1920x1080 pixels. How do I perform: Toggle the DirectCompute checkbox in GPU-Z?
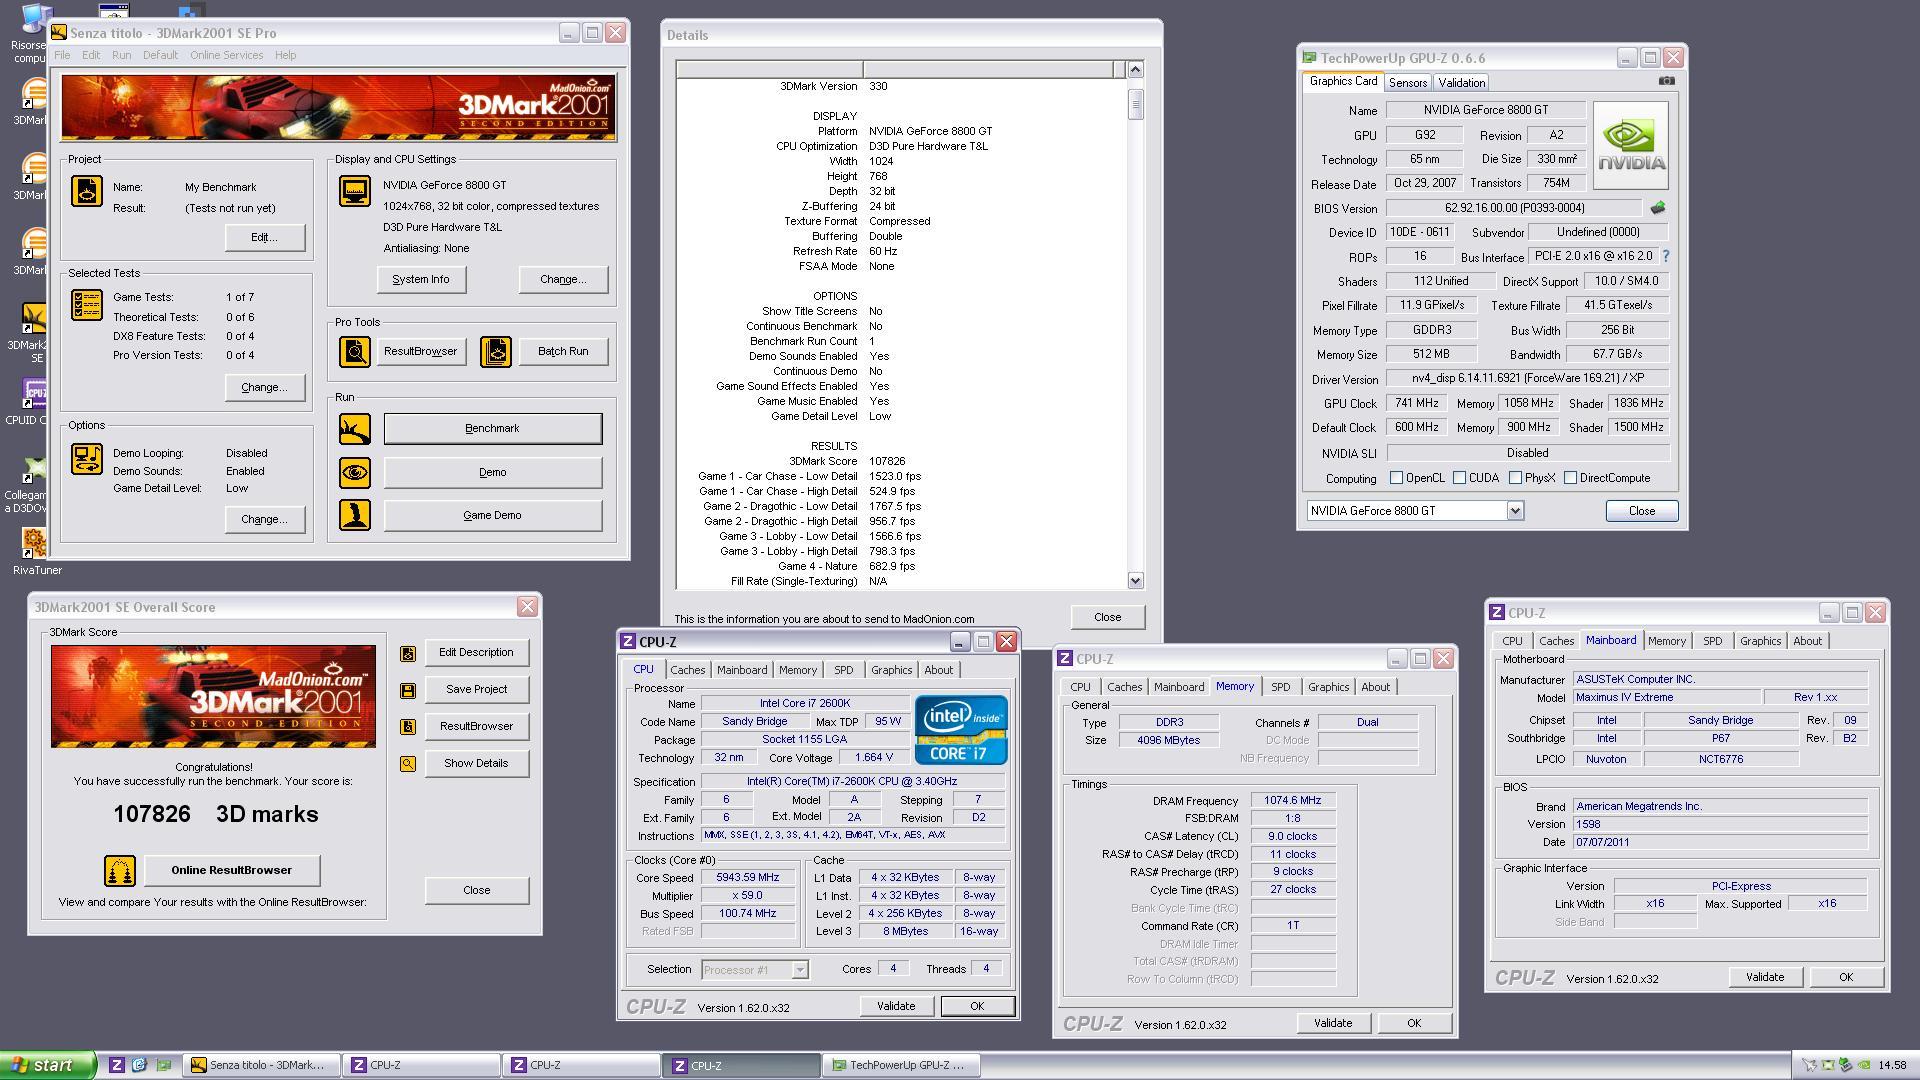[x=1570, y=478]
